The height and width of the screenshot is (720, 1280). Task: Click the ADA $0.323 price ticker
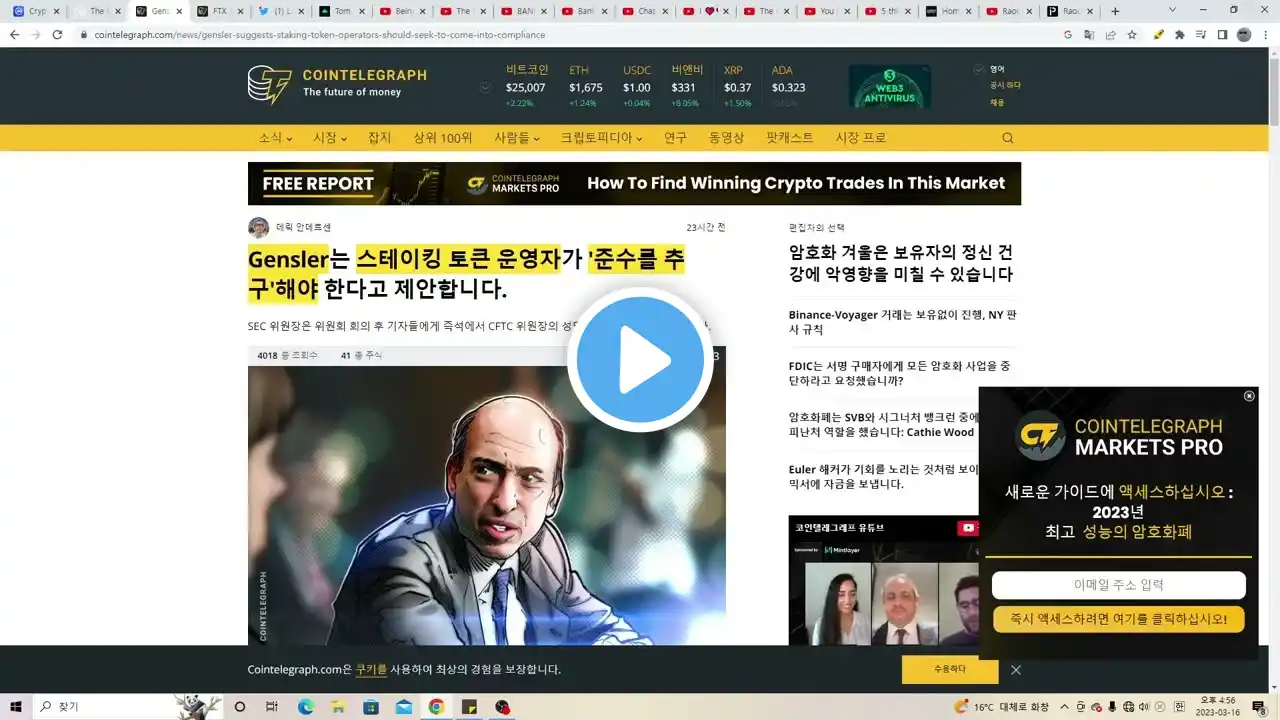[x=788, y=86]
